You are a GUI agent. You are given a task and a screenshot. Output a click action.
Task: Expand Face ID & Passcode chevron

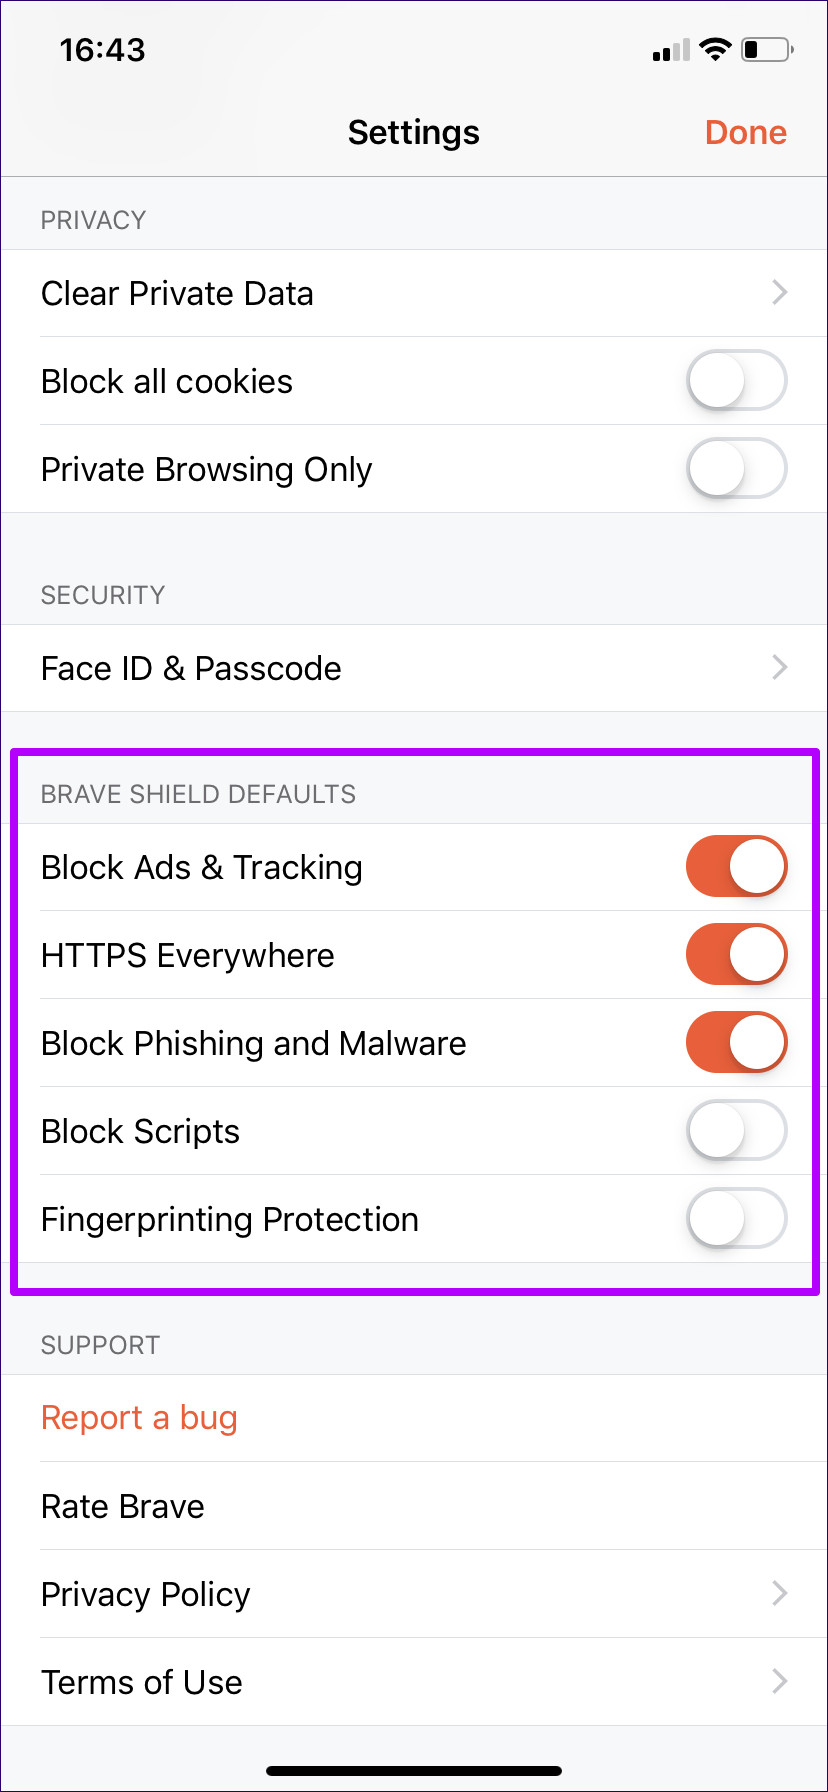(x=780, y=668)
